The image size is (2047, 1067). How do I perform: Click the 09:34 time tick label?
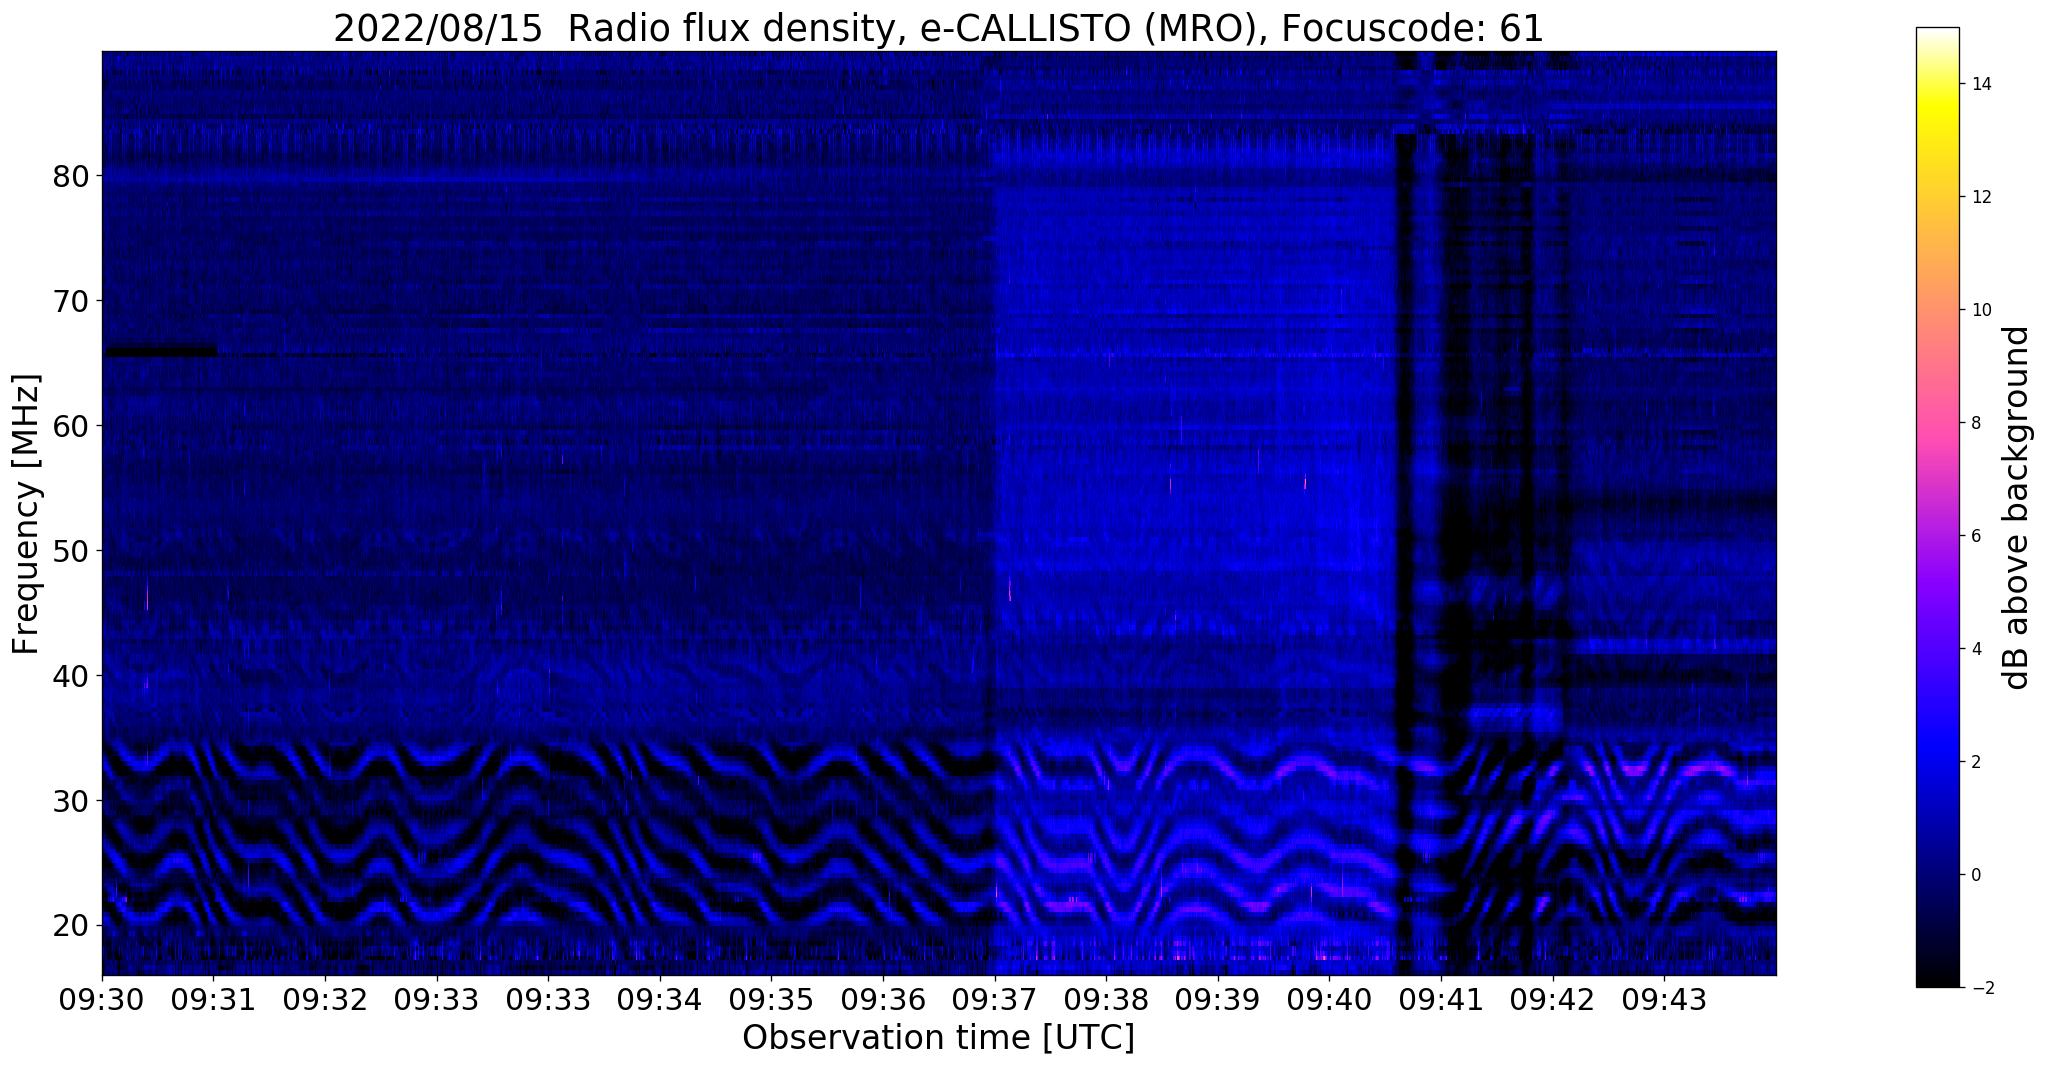(659, 999)
